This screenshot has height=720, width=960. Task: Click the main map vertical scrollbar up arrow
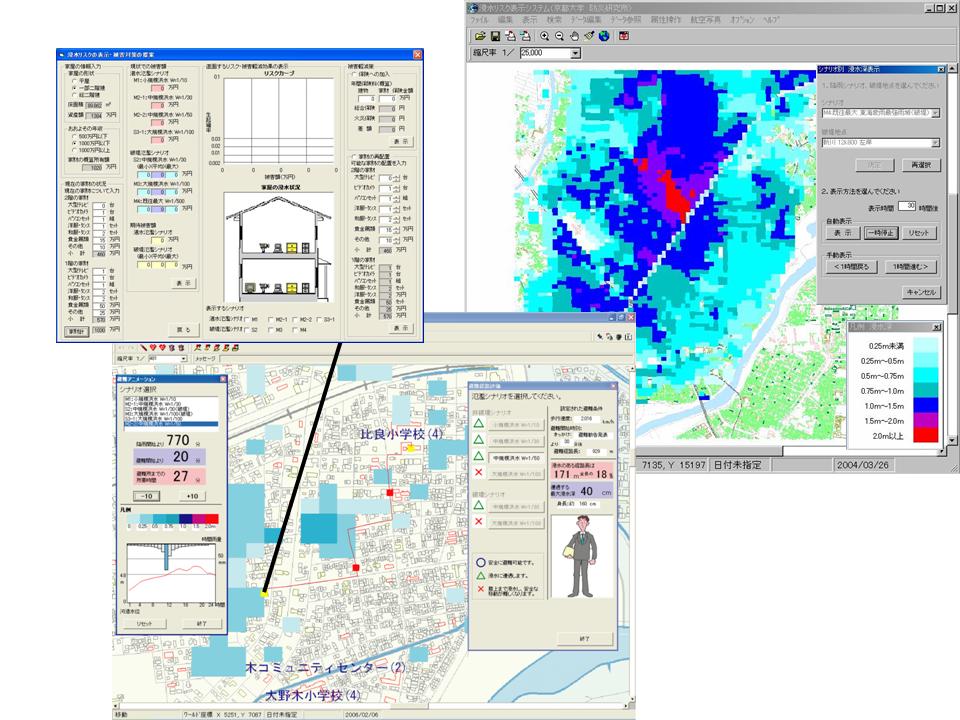coord(952,67)
